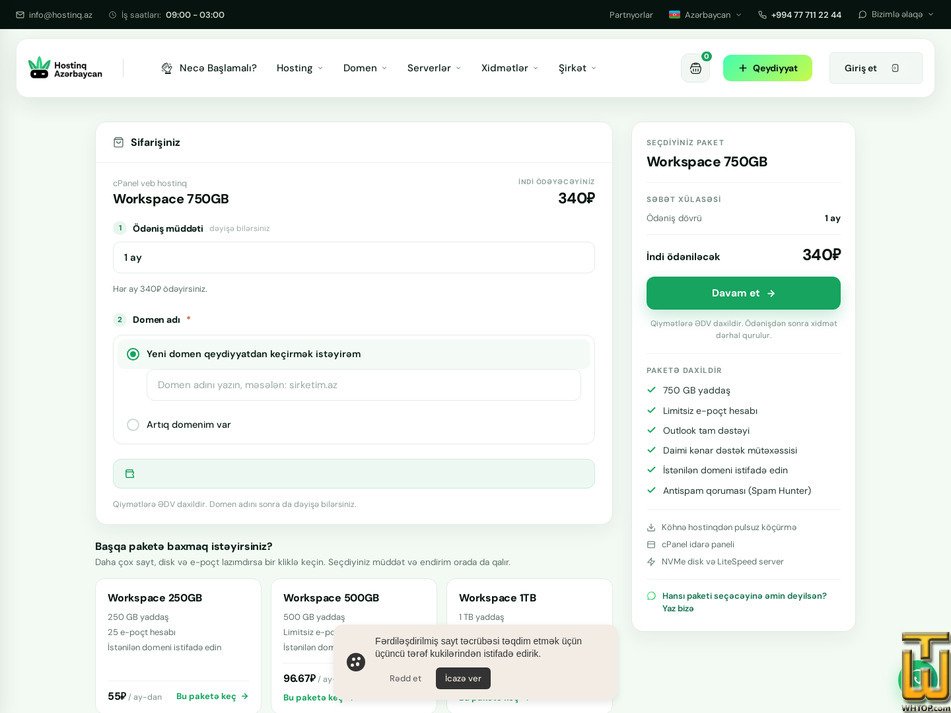
Task: Click the domain name input field
Action: pos(363,385)
